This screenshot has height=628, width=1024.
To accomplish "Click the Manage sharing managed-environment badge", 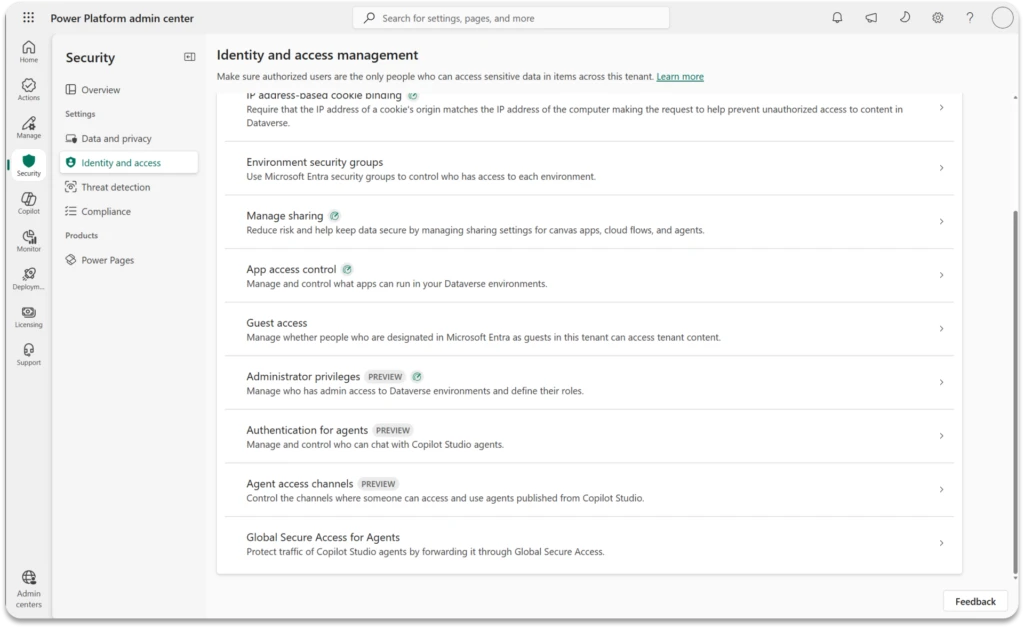I will pos(334,216).
